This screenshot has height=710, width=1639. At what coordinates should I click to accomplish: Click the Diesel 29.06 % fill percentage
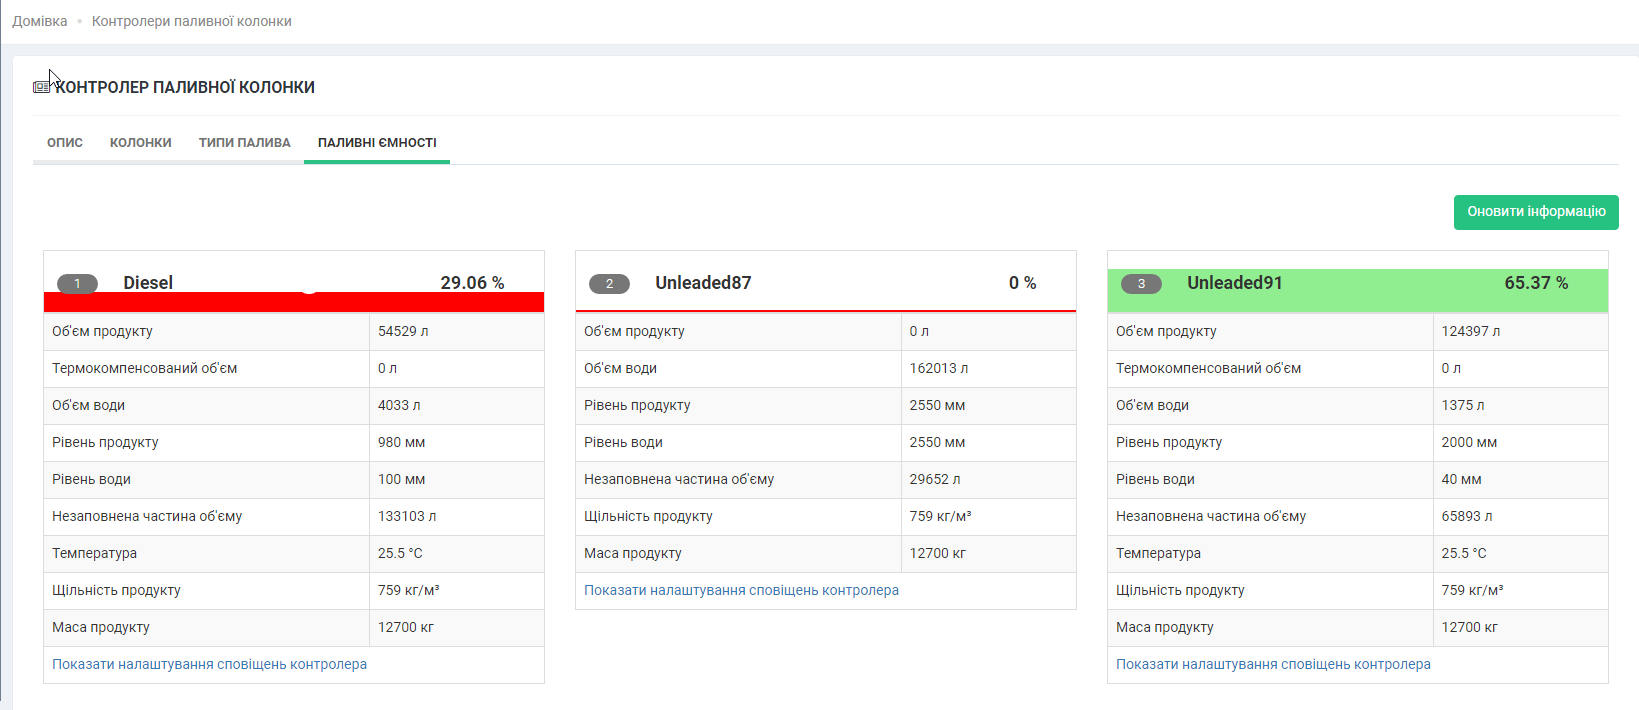472,283
